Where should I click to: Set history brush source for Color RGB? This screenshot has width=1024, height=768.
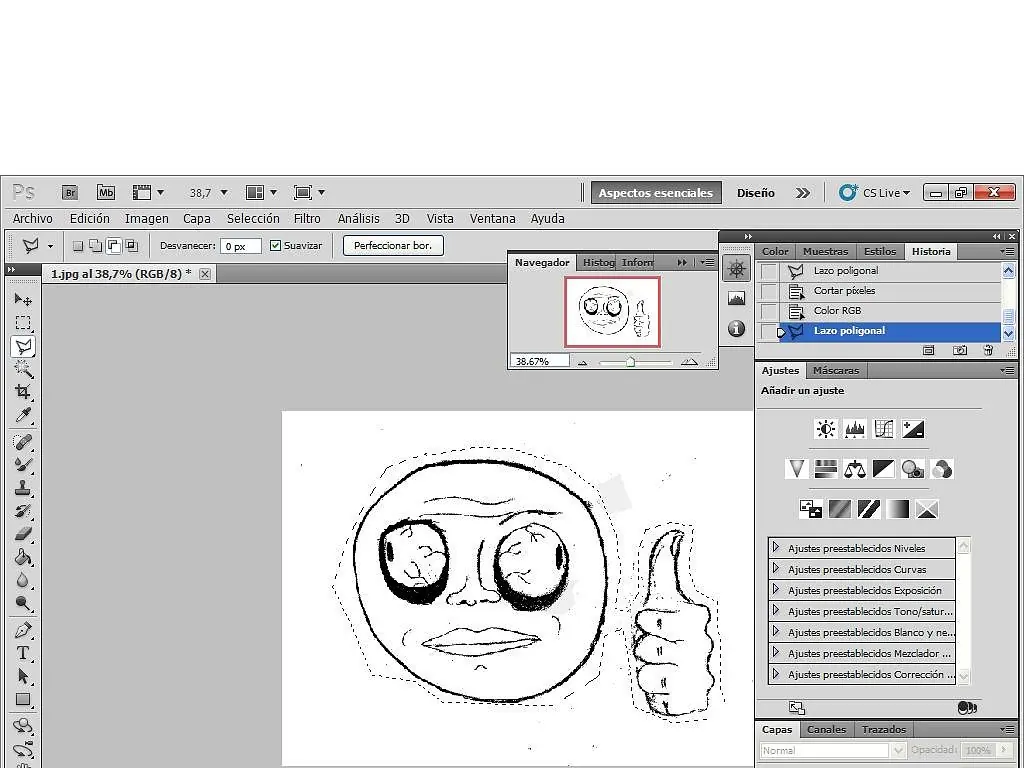769,311
